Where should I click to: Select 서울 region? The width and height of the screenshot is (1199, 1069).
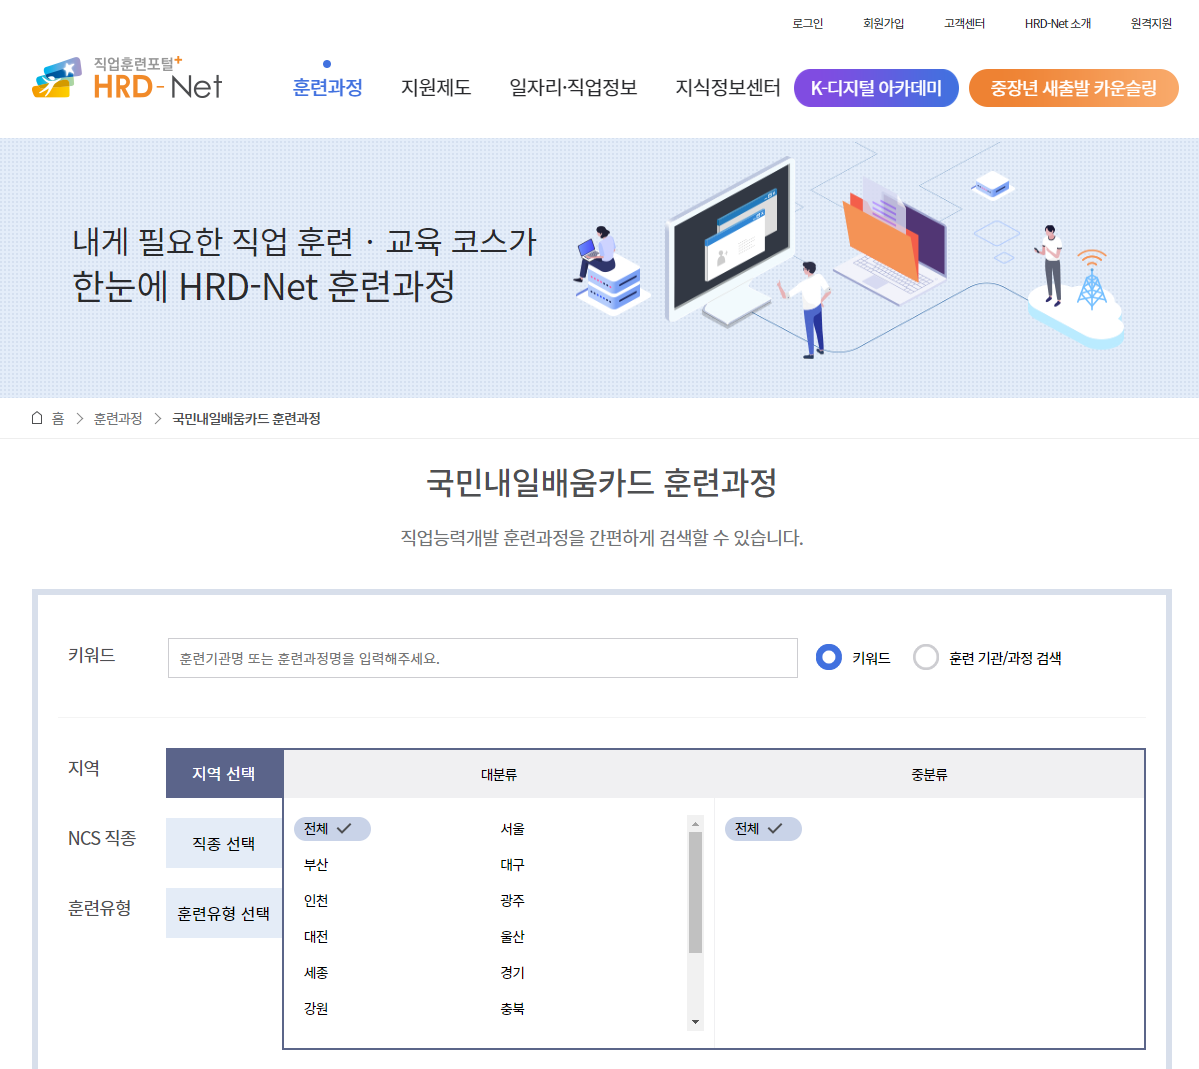pos(512,829)
